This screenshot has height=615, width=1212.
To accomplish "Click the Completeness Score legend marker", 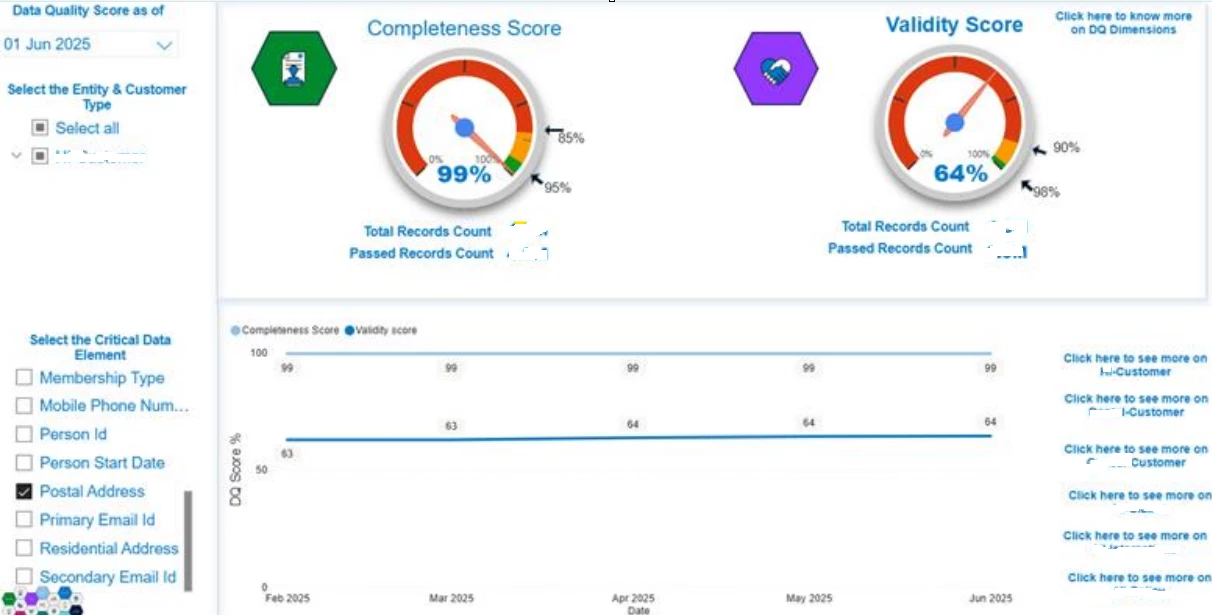I will [x=236, y=330].
